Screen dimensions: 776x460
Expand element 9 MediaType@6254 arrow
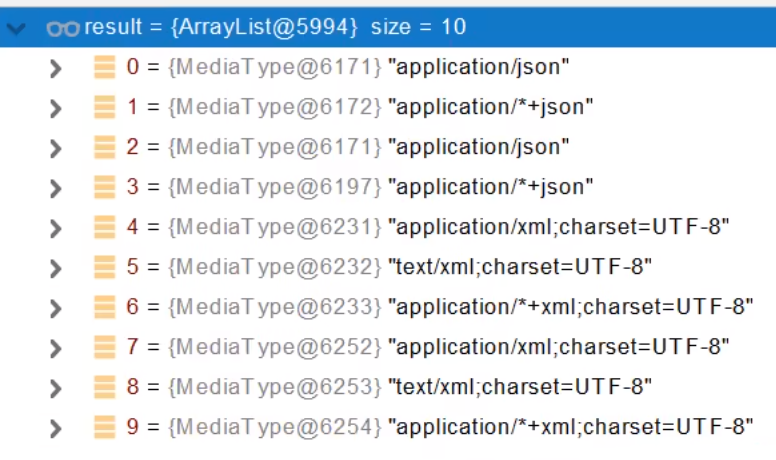pyautogui.click(x=55, y=428)
